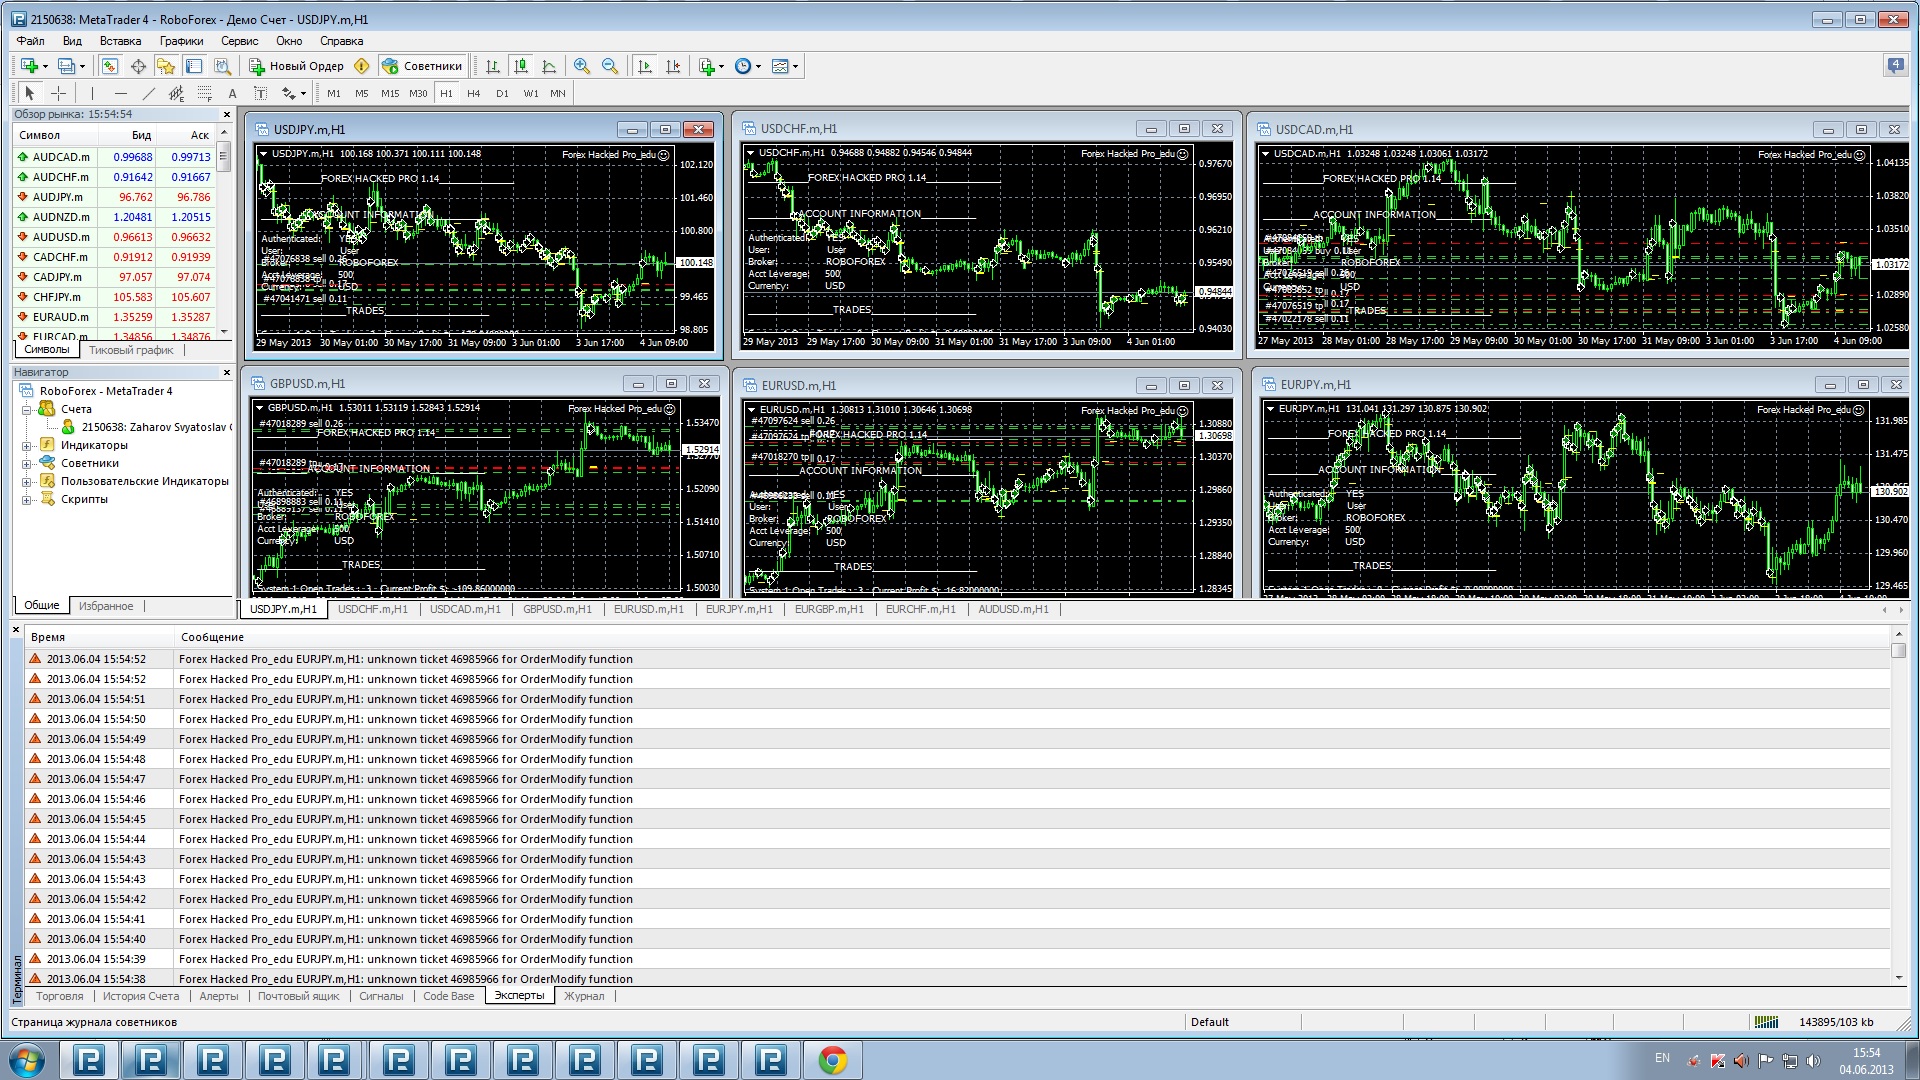Image resolution: width=1920 pixels, height=1080 pixels.
Task: Open the Файл menu
Action: click(30, 41)
